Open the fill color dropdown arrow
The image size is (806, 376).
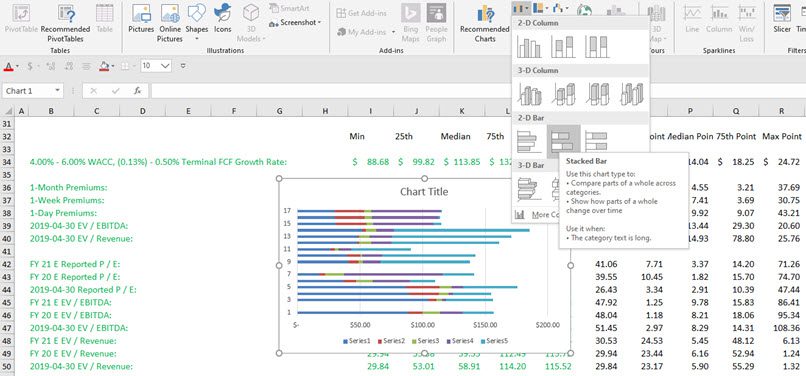coord(114,66)
